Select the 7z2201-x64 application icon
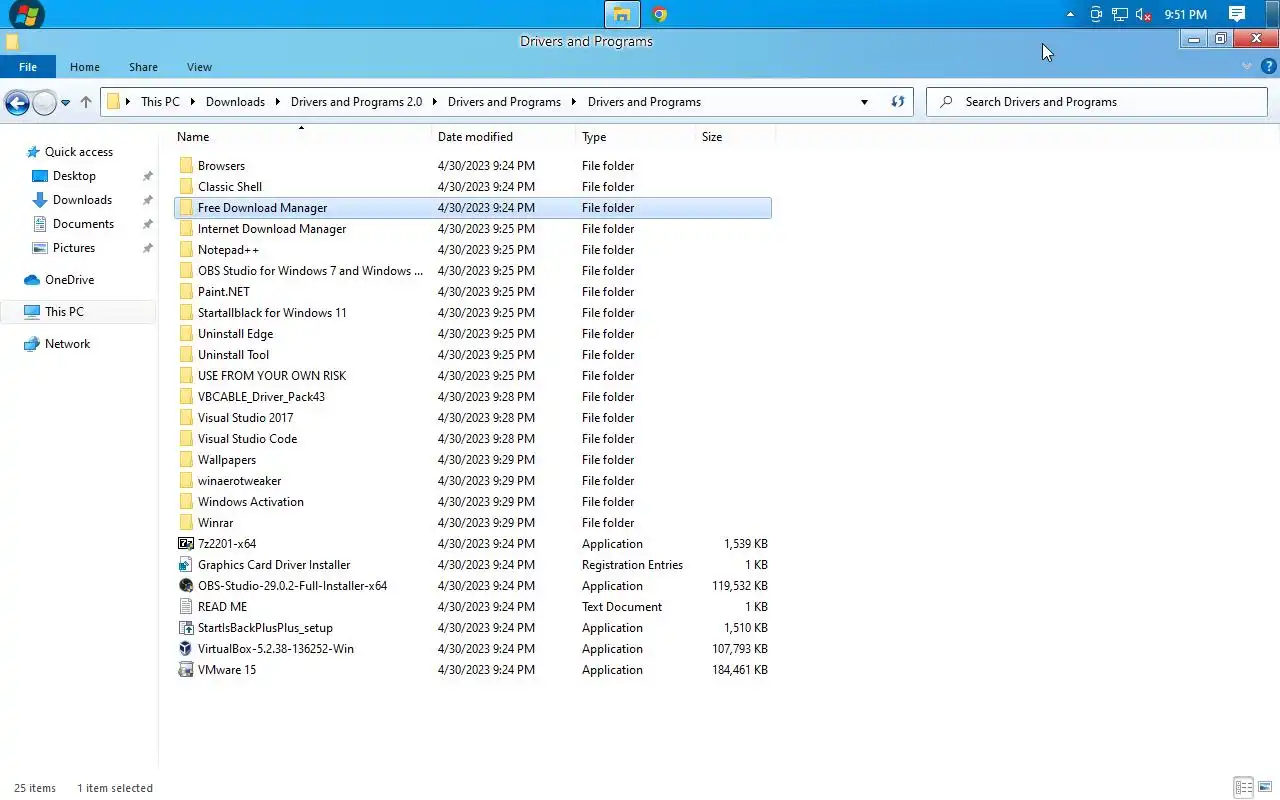Screen dimensions: 1280x800 click(186, 544)
